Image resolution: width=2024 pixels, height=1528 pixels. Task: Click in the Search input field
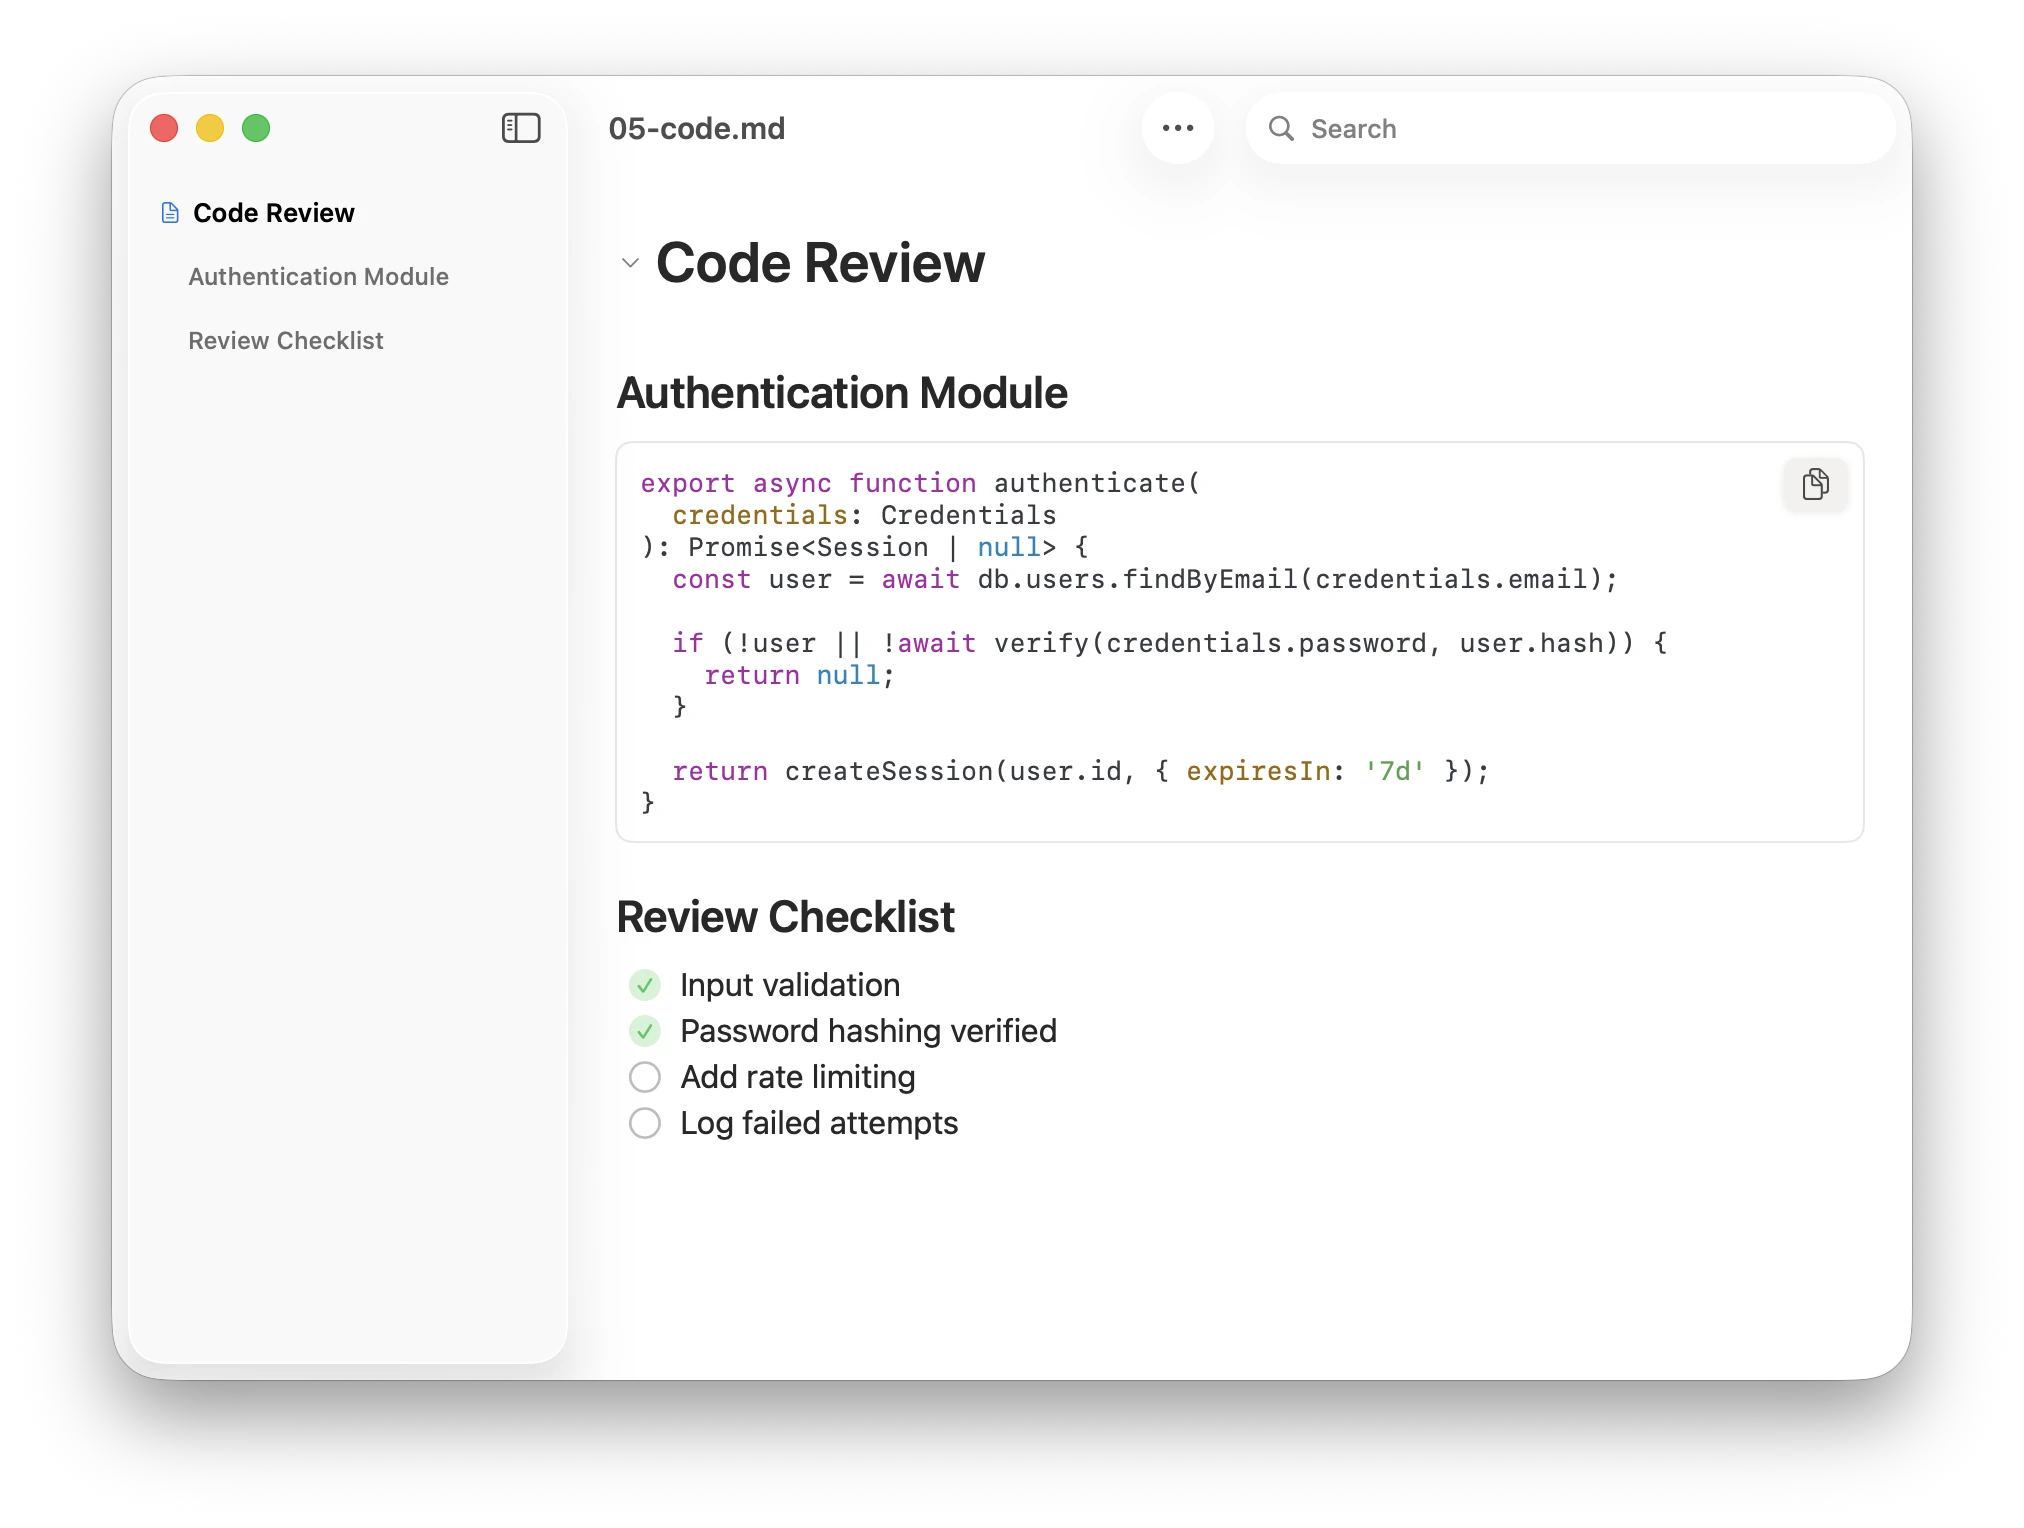click(x=1590, y=128)
